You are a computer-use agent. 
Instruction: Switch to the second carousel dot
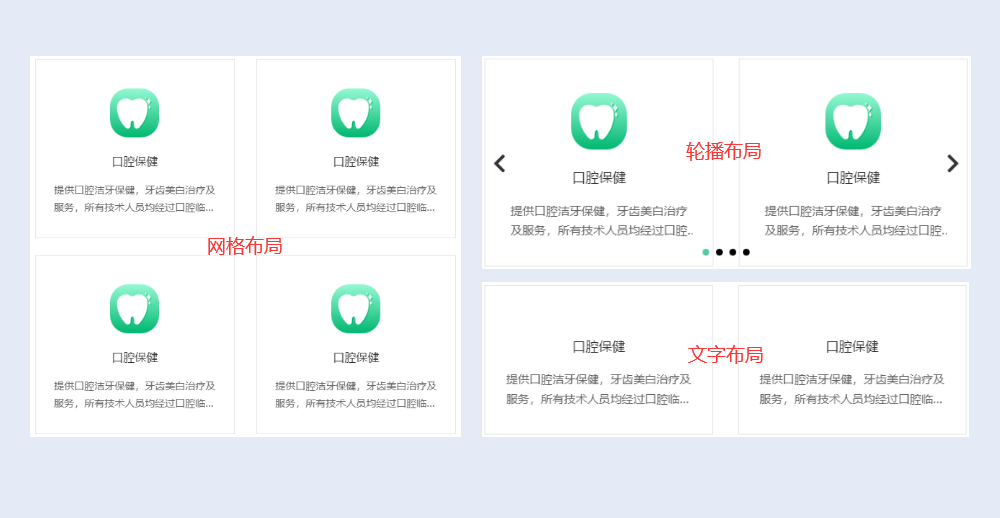click(x=720, y=252)
